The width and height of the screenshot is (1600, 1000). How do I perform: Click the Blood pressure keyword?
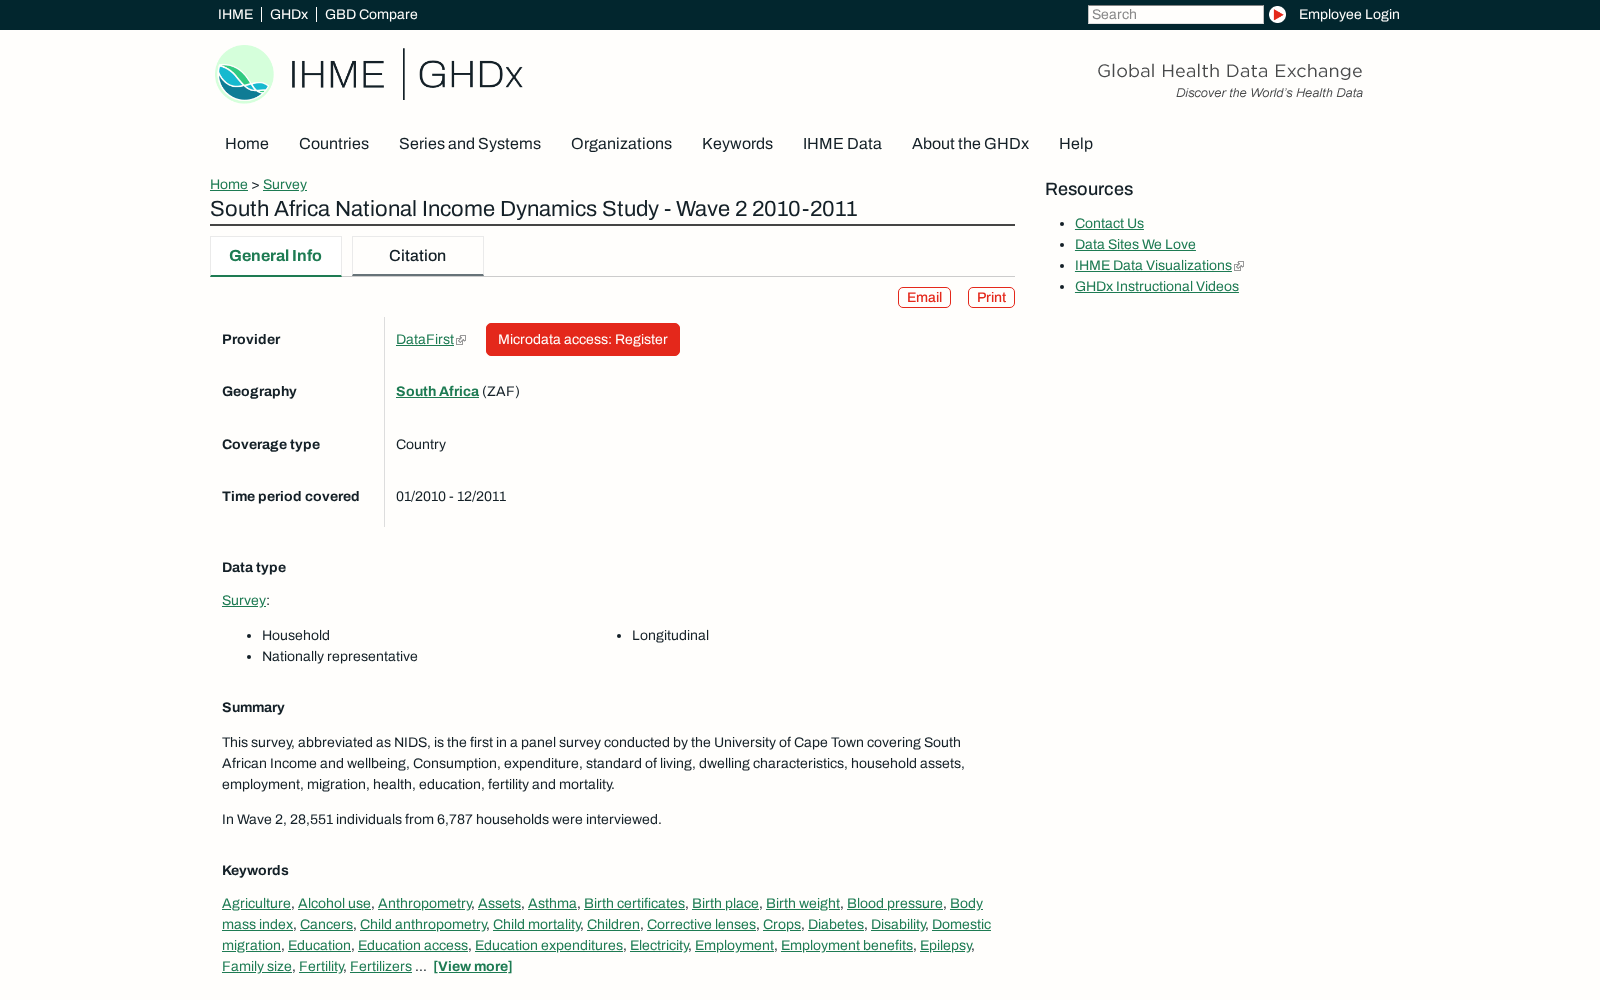(x=895, y=904)
